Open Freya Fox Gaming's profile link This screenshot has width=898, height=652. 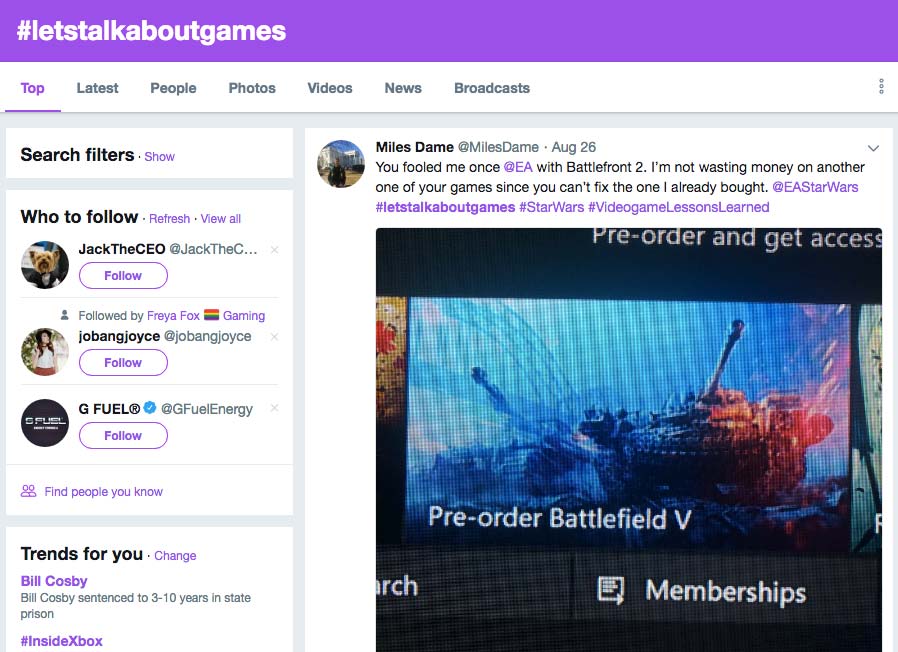coord(206,316)
